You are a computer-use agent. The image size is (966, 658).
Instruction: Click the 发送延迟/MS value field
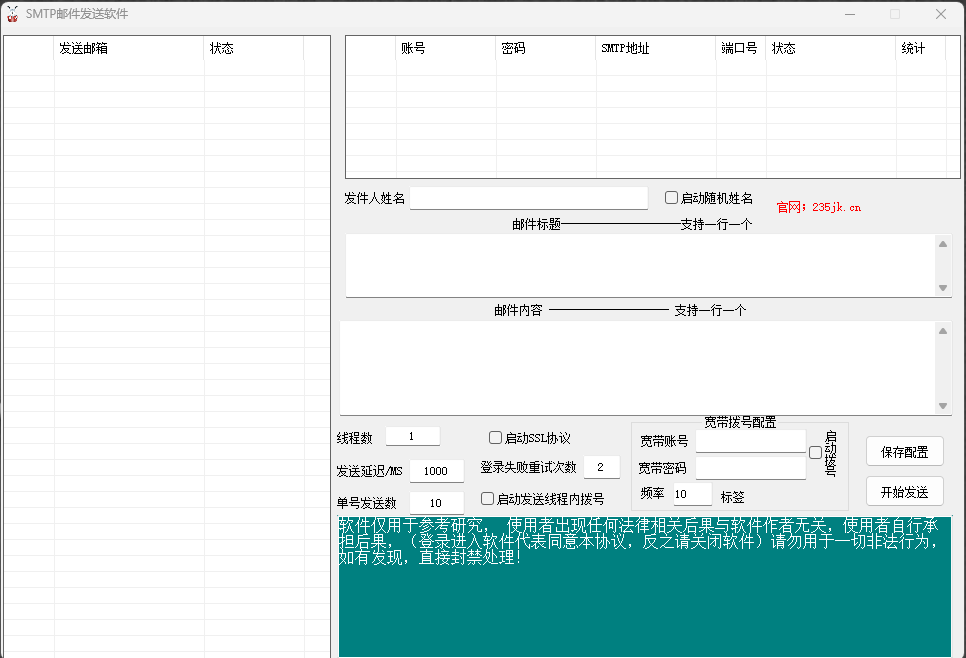point(436,471)
